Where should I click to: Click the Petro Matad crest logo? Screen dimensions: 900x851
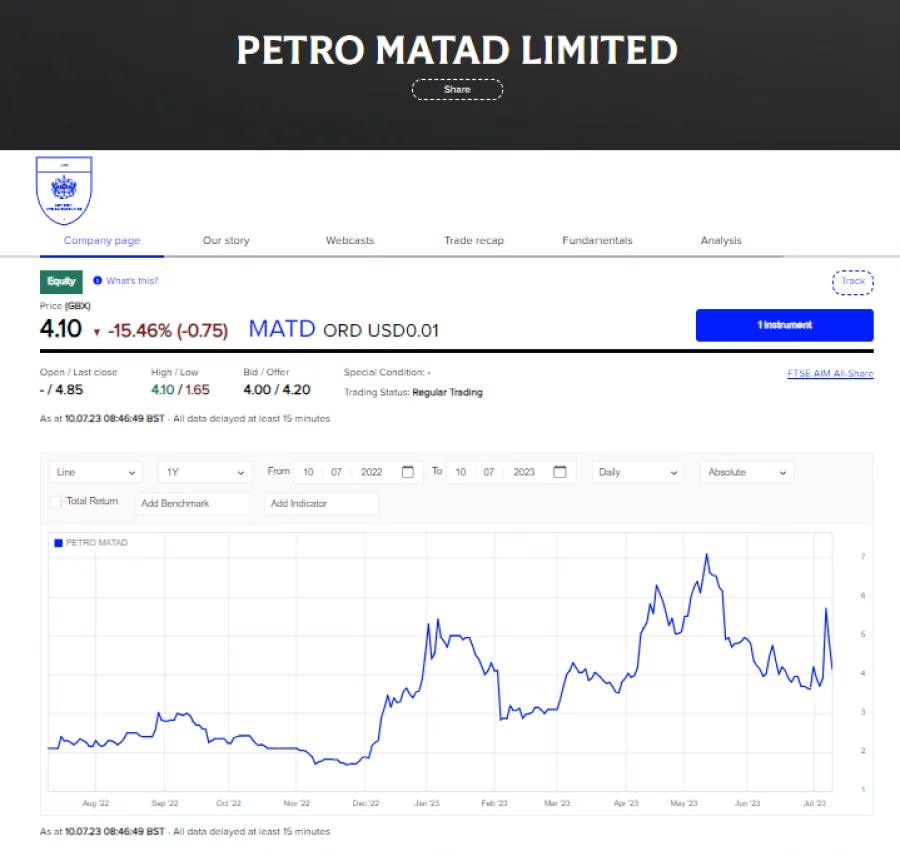tap(63, 188)
